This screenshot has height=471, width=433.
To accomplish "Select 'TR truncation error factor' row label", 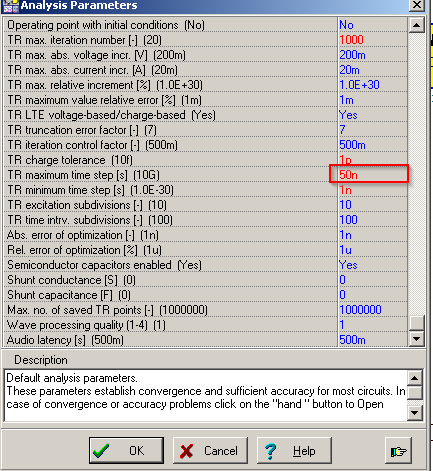I will [x=82, y=130].
